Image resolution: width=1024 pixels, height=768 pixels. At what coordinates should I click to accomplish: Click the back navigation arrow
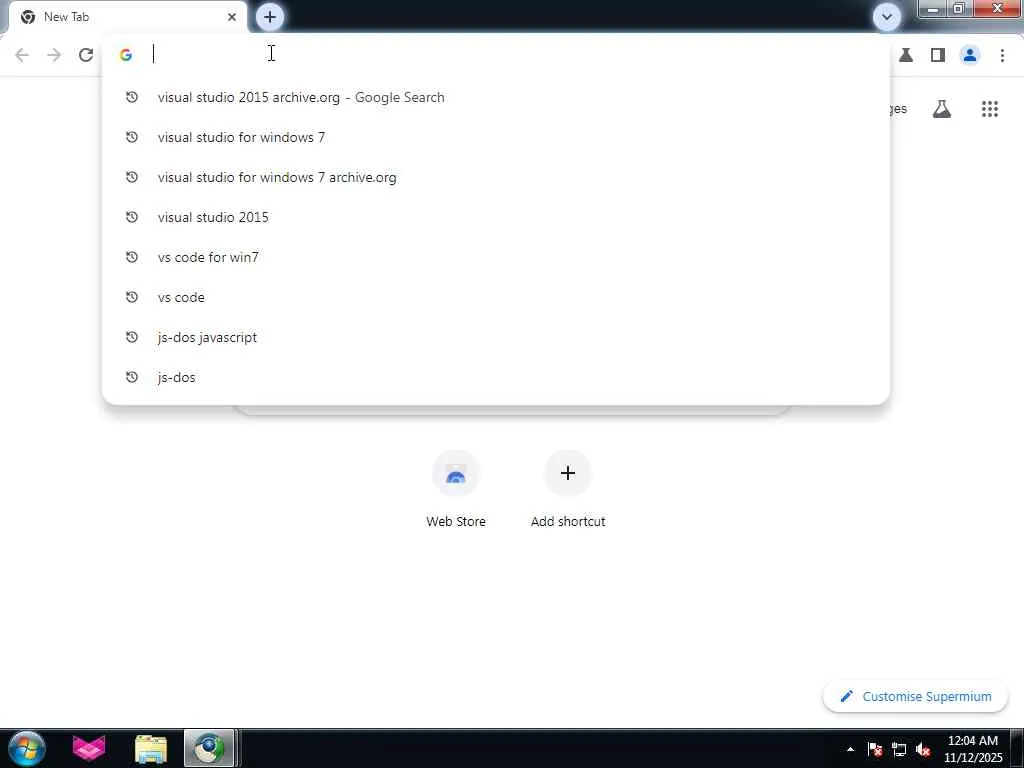(x=22, y=55)
